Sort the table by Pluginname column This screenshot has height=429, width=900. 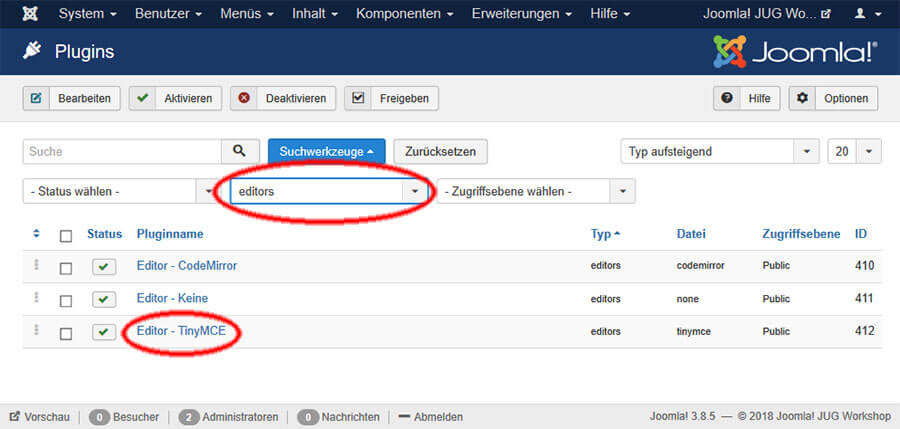click(x=170, y=234)
